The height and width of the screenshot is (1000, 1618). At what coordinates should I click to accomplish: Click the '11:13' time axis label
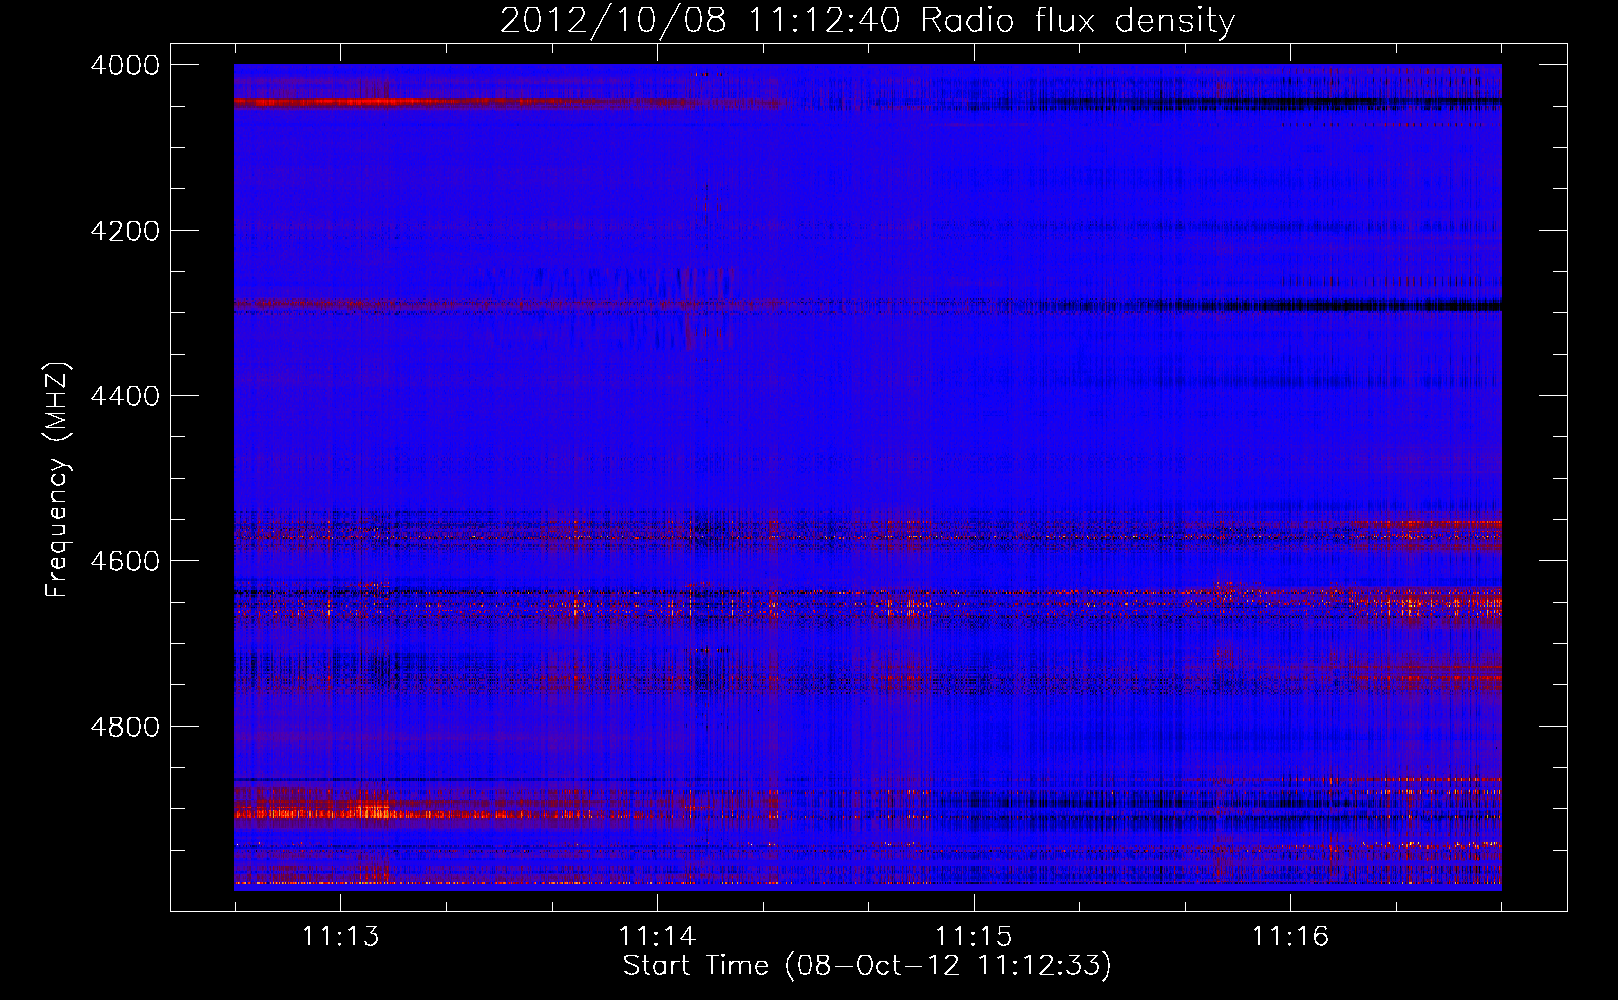(341, 936)
